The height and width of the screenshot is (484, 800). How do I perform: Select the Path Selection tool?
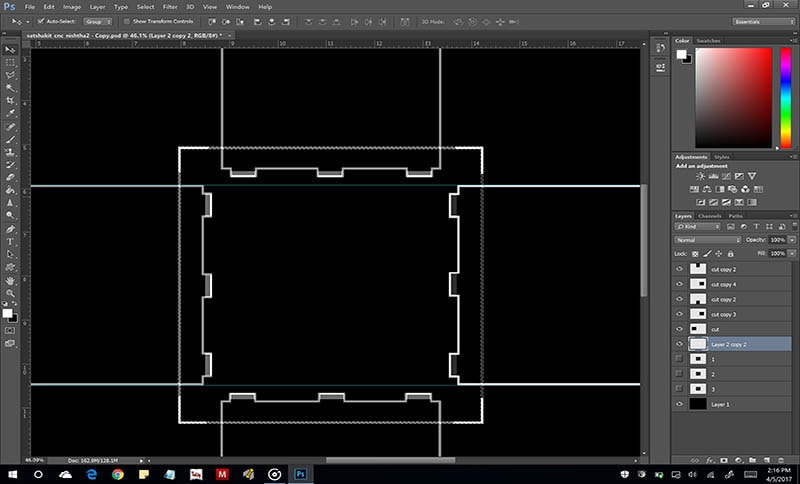(x=10, y=254)
